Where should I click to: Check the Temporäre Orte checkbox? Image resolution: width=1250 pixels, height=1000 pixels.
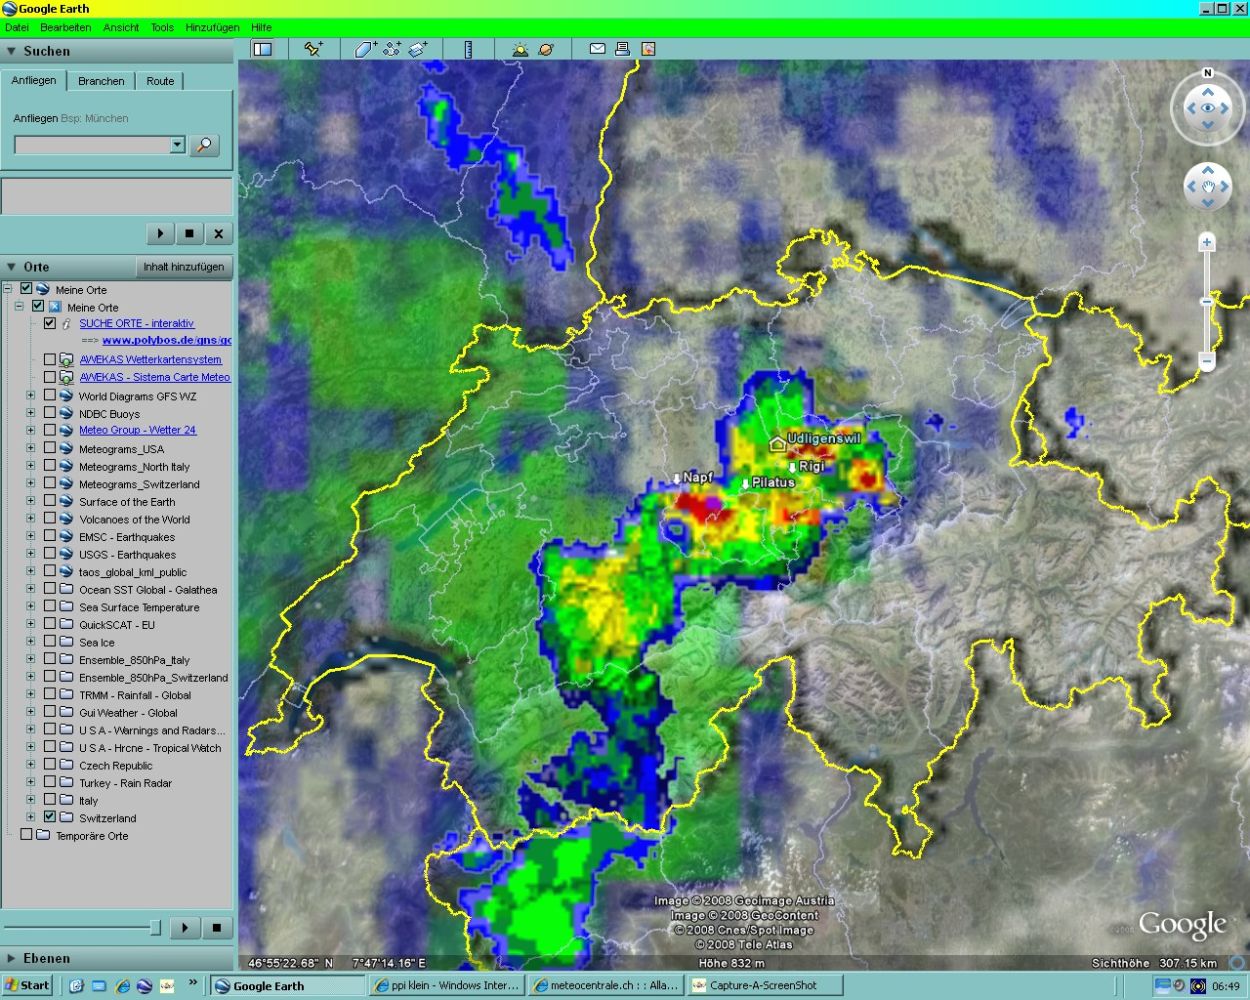[x=26, y=835]
